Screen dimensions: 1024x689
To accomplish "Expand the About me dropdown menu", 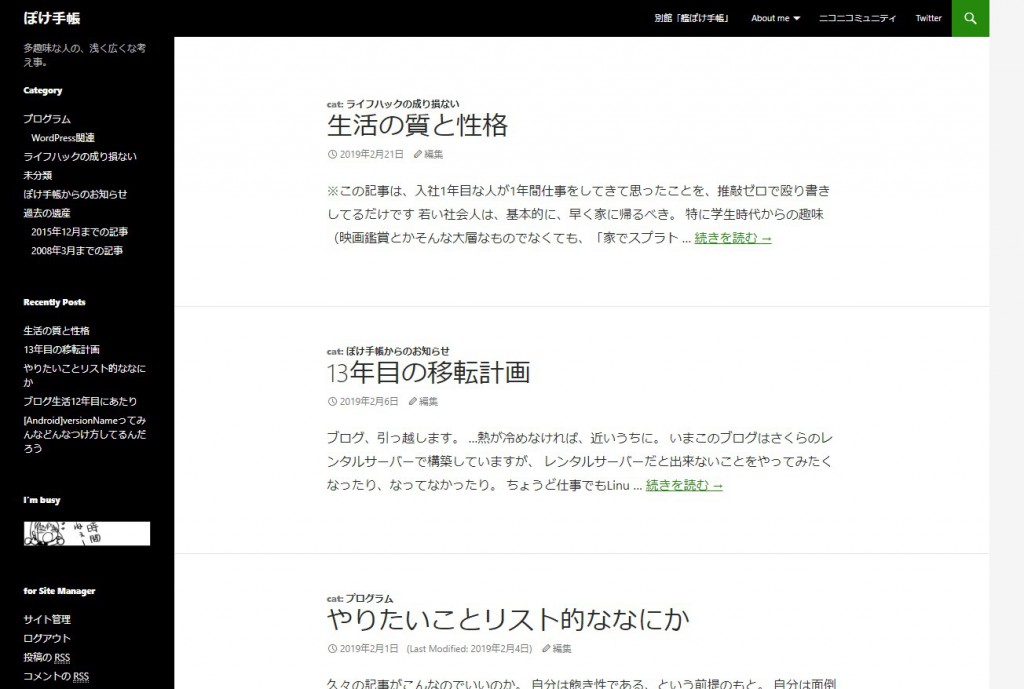I will coord(775,18).
